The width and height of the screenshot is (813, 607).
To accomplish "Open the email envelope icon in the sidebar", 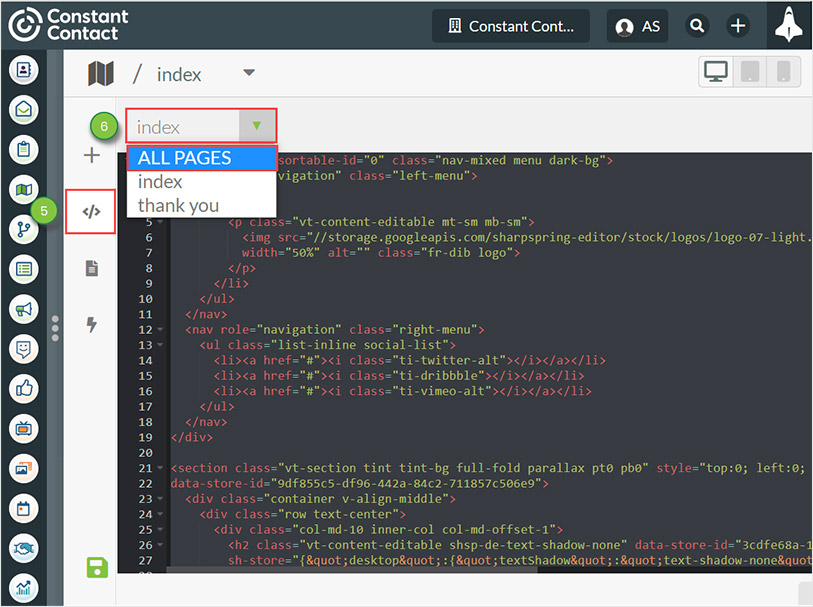I will pos(23,109).
